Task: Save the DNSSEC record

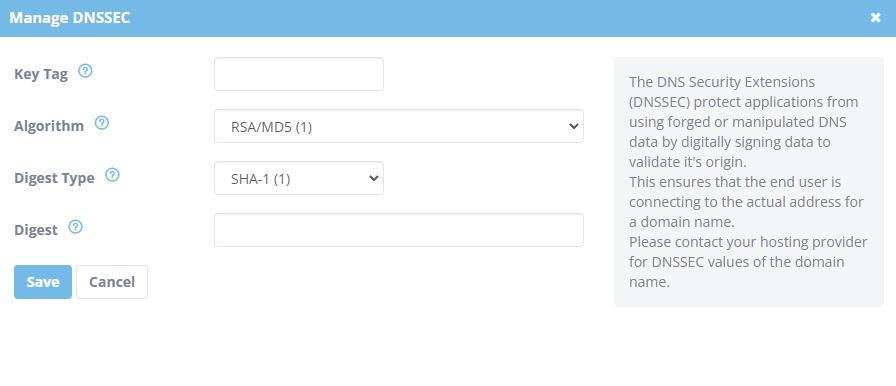Action: click(43, 282)
